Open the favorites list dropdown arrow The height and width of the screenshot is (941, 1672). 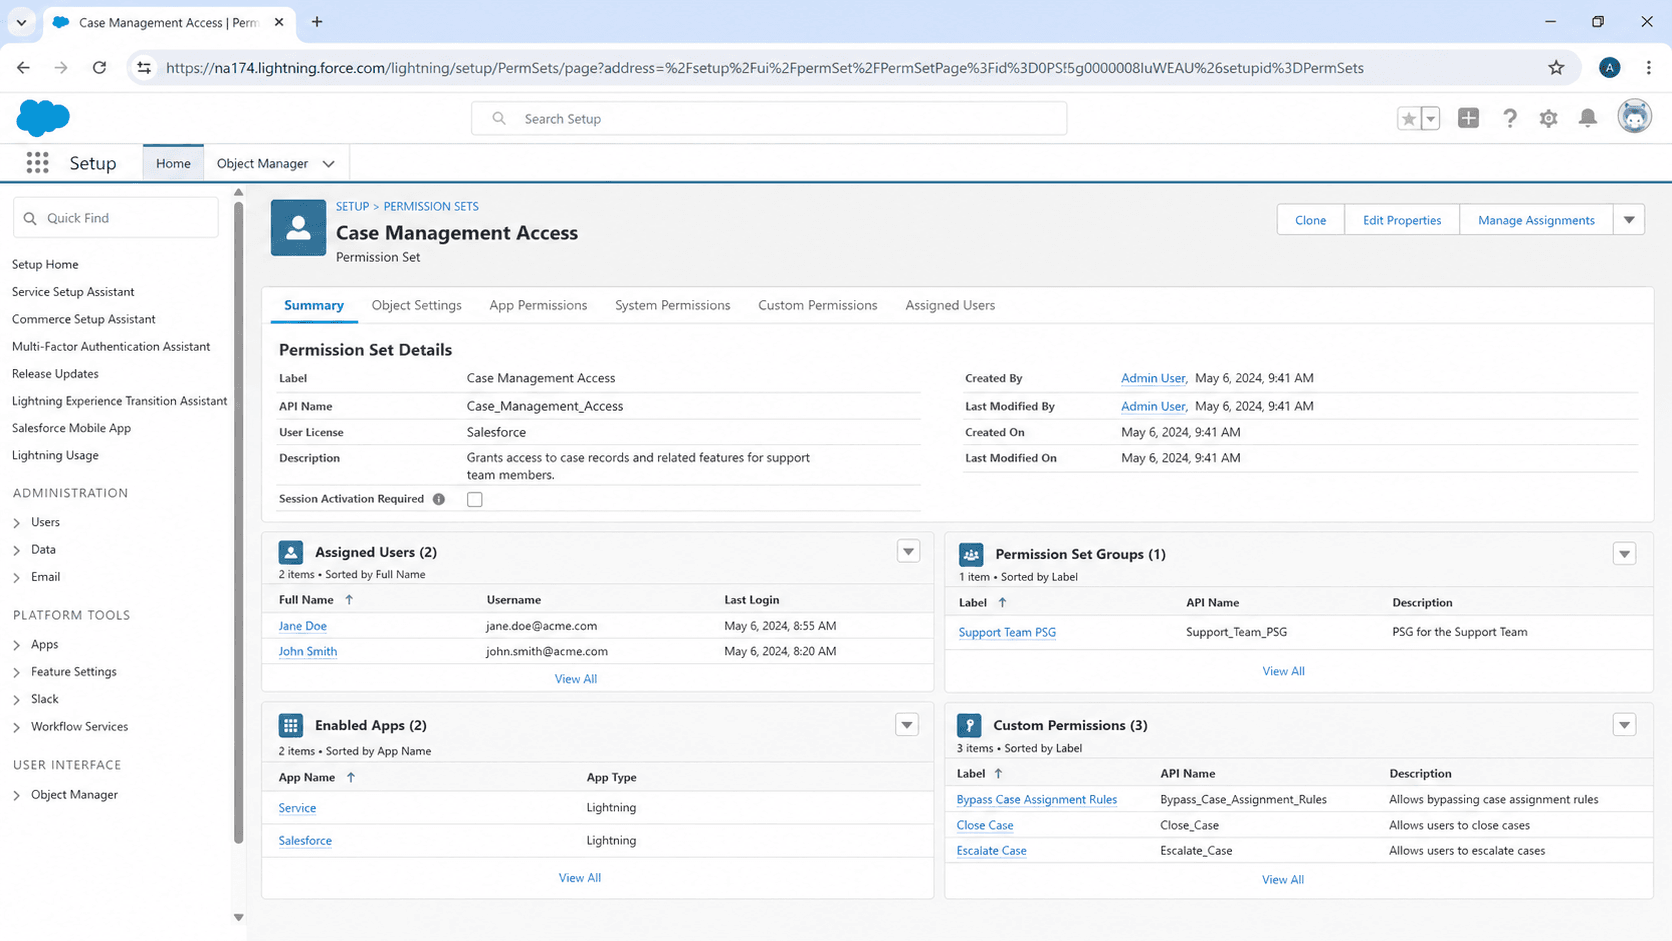(1430, 119)
